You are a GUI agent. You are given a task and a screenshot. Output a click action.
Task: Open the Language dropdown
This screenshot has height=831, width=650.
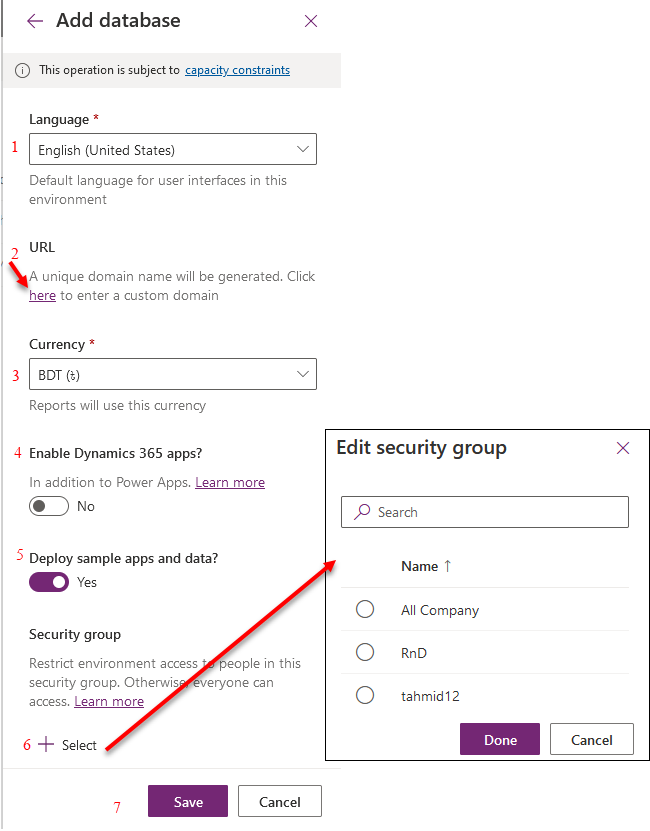[x=173, y=149]
